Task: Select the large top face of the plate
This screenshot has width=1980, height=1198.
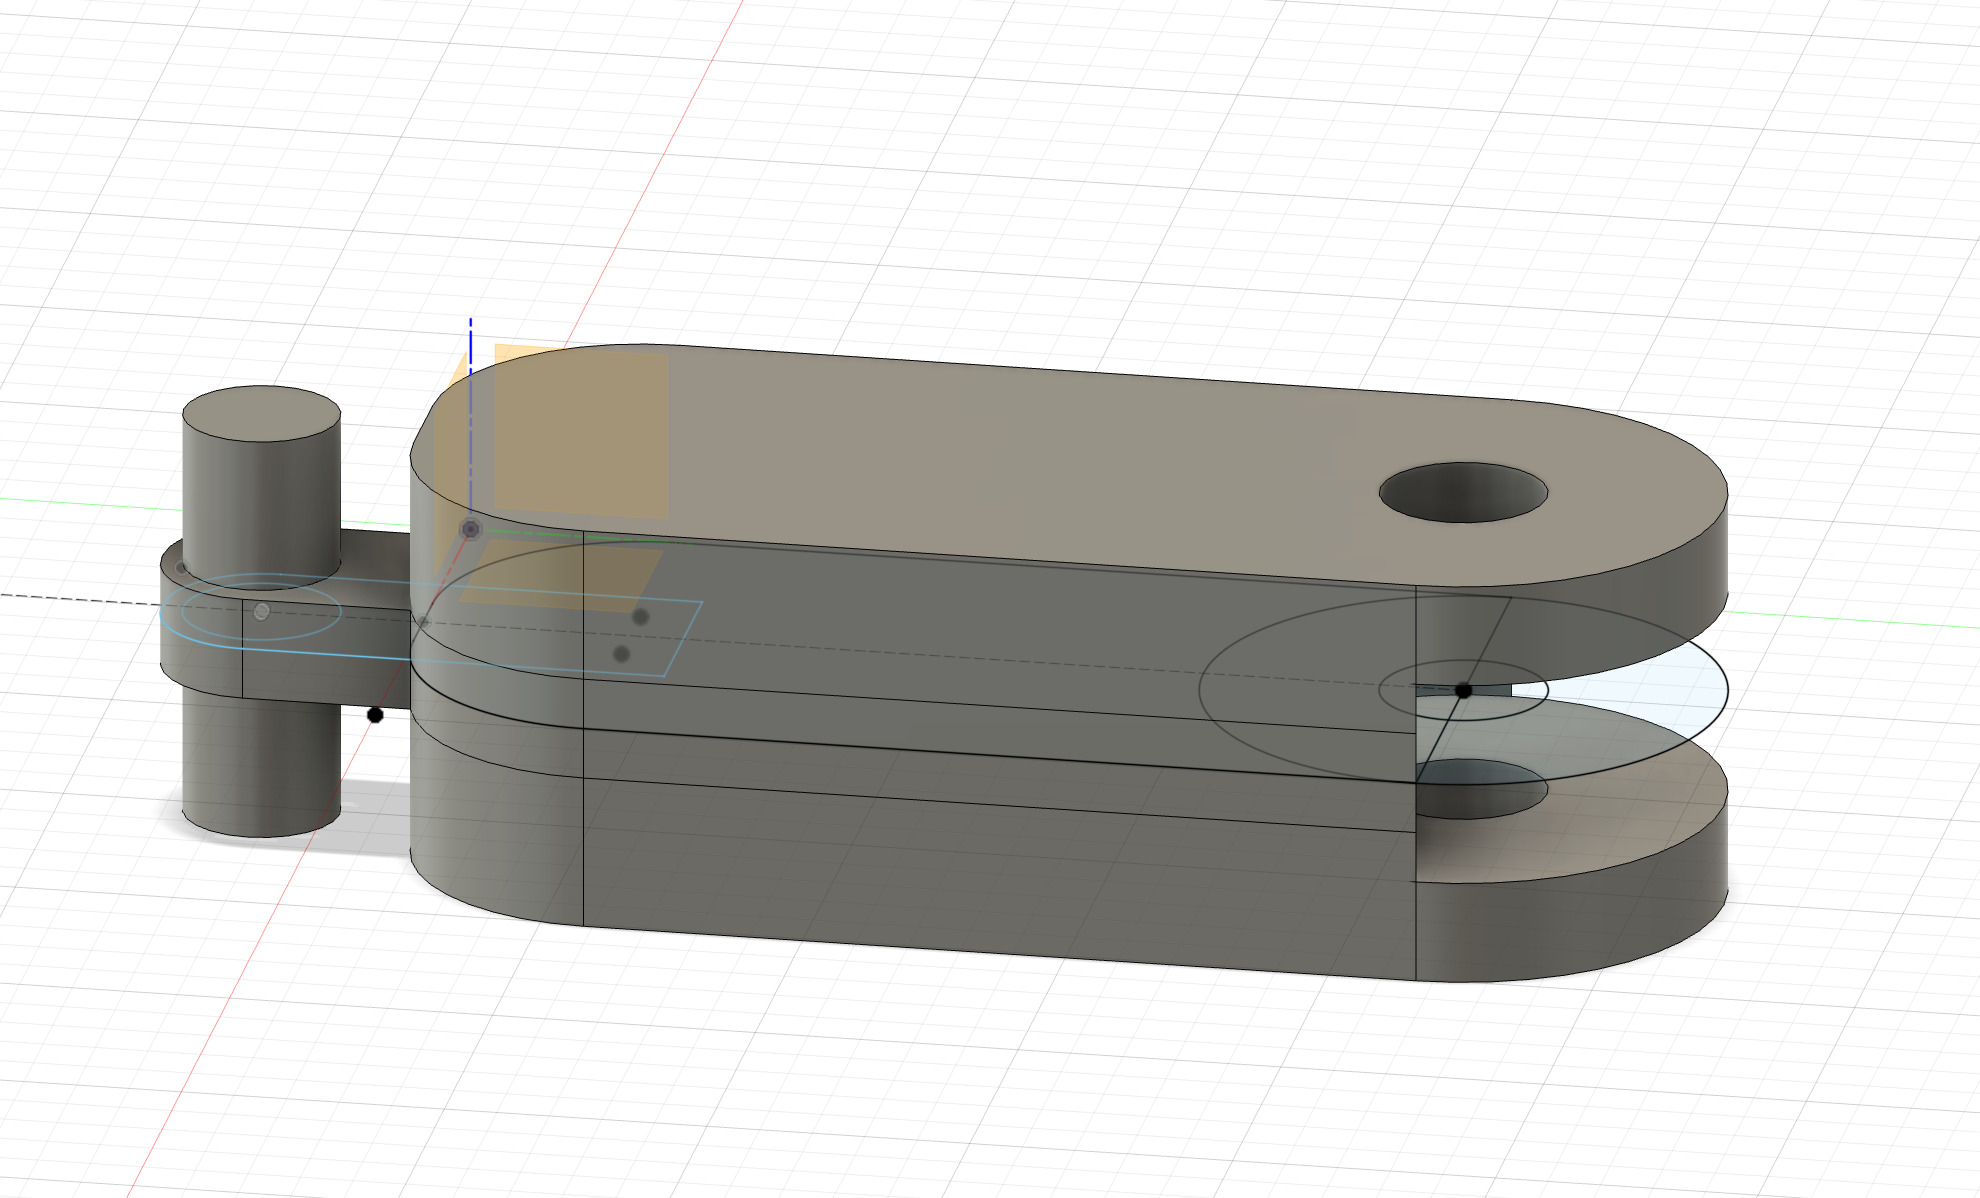Action: (x=1000, y=460)
